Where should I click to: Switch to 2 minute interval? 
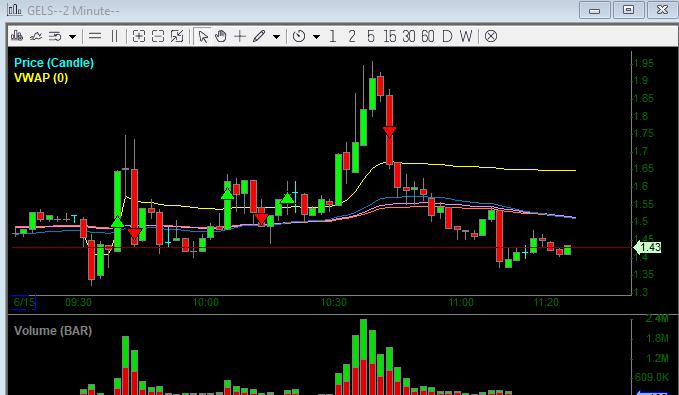[x=352, y=36]
